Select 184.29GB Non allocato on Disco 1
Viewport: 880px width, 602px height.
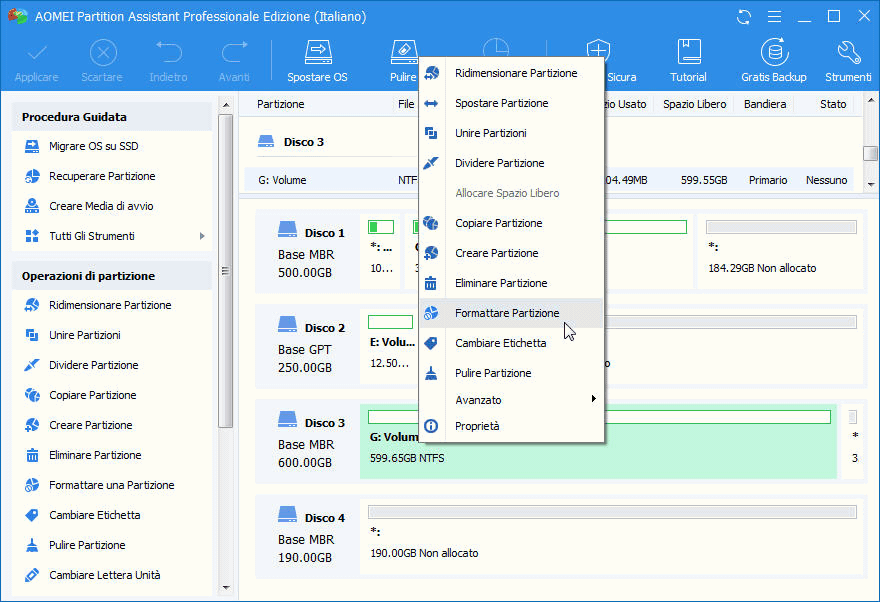pos(781,251)
